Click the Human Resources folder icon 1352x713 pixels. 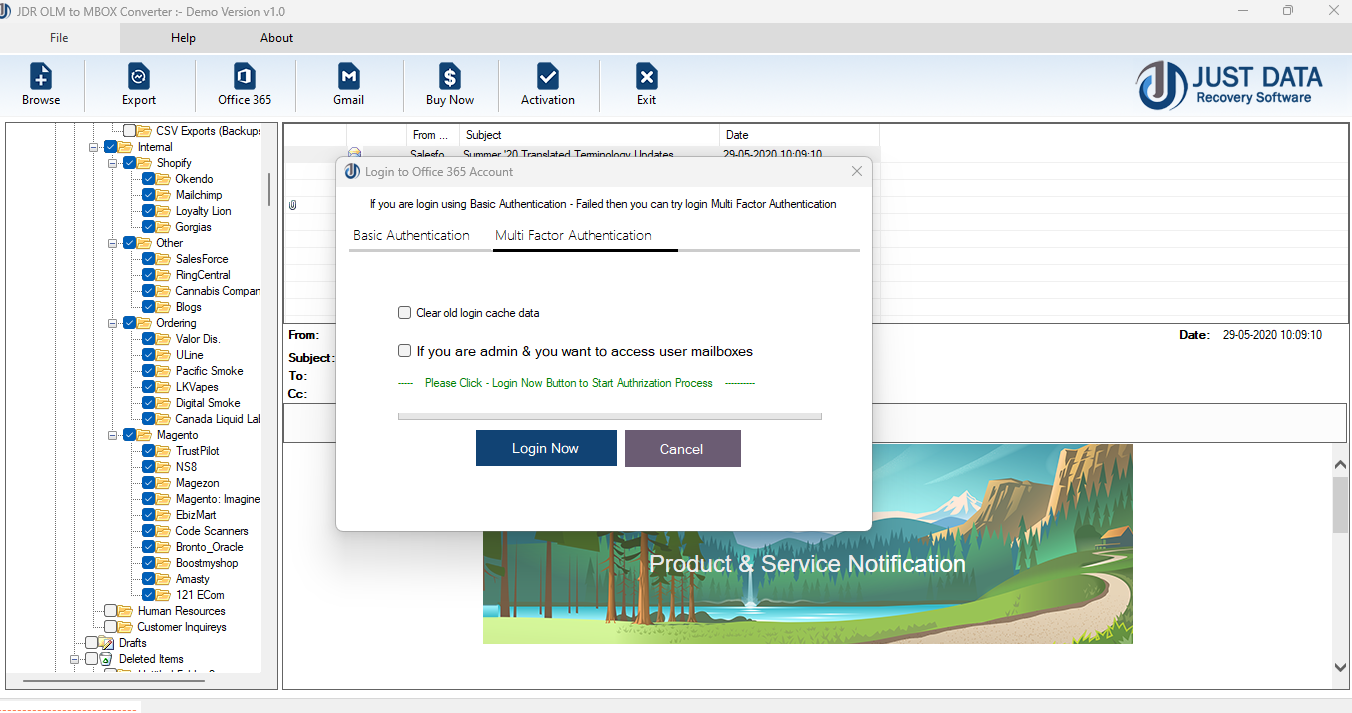click(x=126, y=611)
